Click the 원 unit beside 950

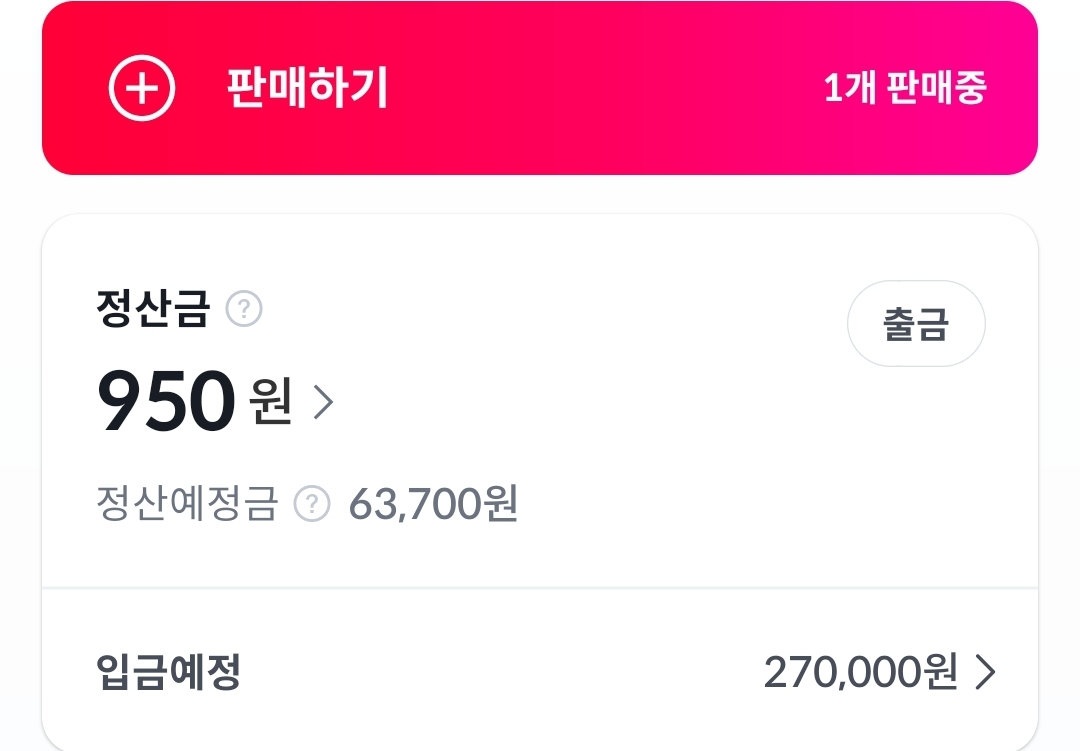tap(271, 401)
